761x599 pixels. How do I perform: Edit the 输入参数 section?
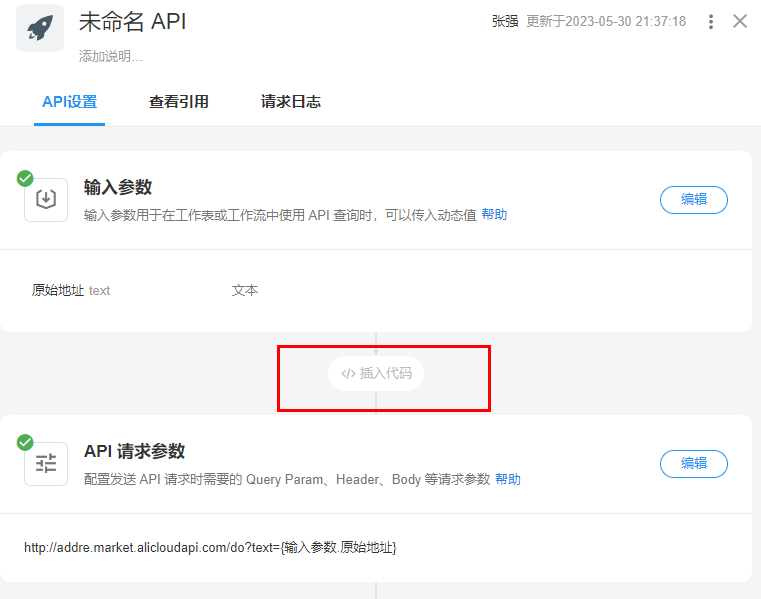694,200
